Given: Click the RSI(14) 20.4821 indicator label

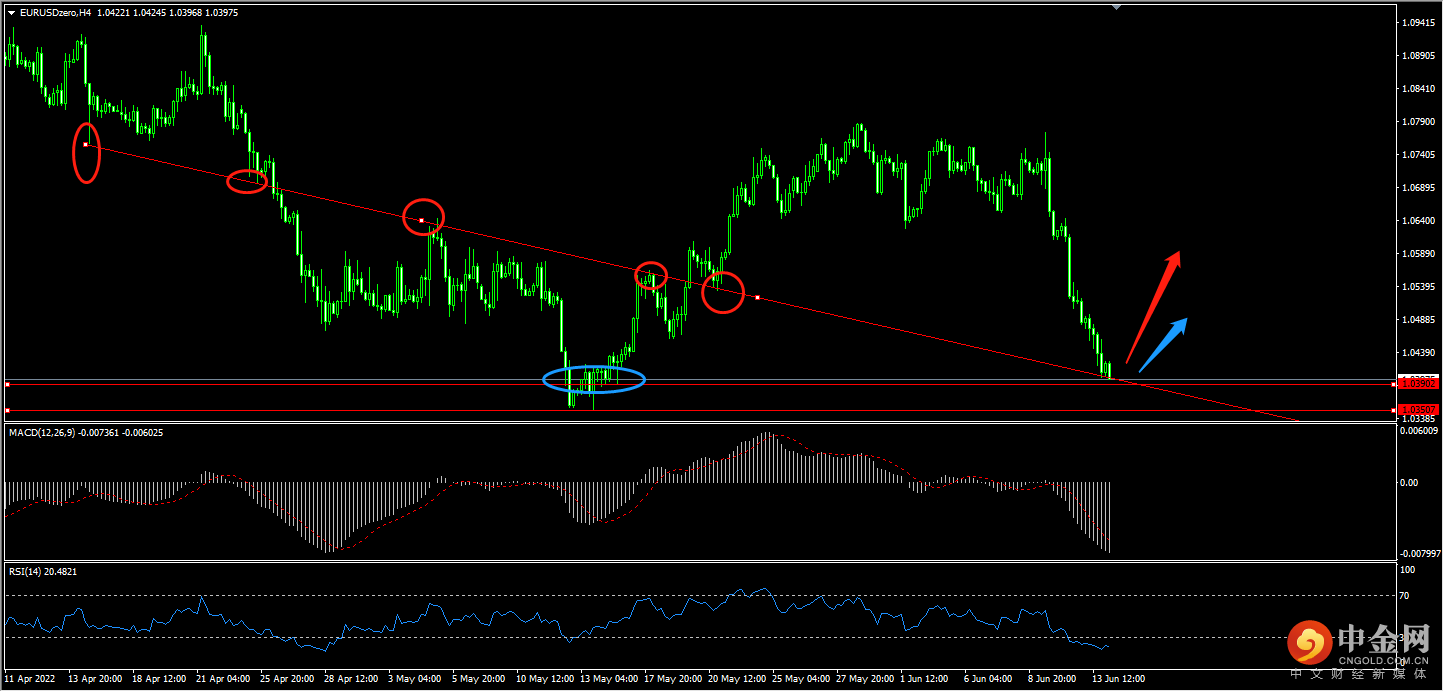Looking at the screenshot, I should click(42, 571).
